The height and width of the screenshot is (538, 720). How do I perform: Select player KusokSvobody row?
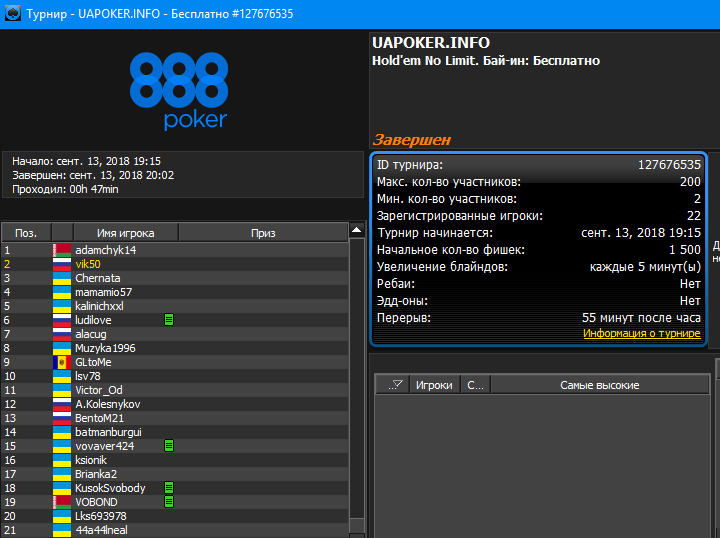[174, 488]
